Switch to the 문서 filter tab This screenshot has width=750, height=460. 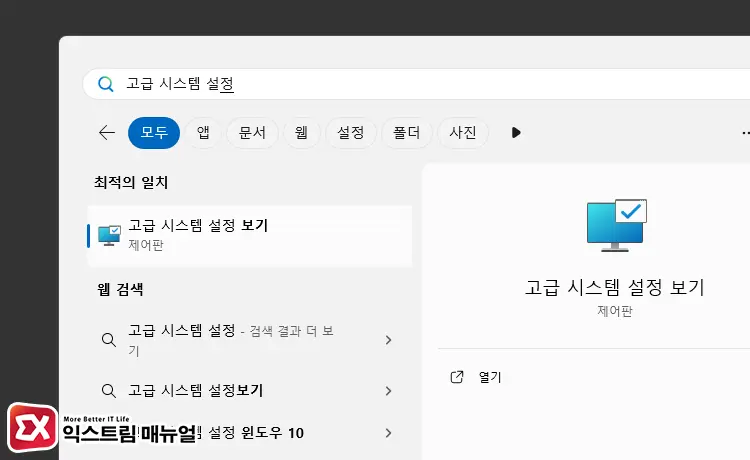point(252,132)
